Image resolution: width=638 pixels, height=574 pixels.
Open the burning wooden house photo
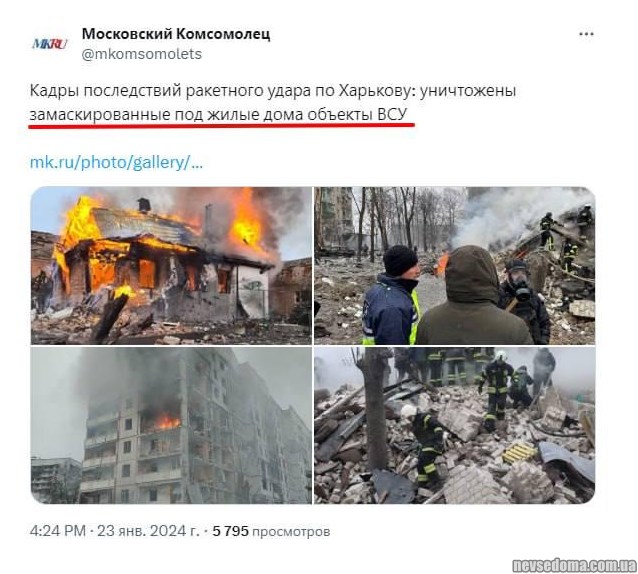tap(171, 266)
